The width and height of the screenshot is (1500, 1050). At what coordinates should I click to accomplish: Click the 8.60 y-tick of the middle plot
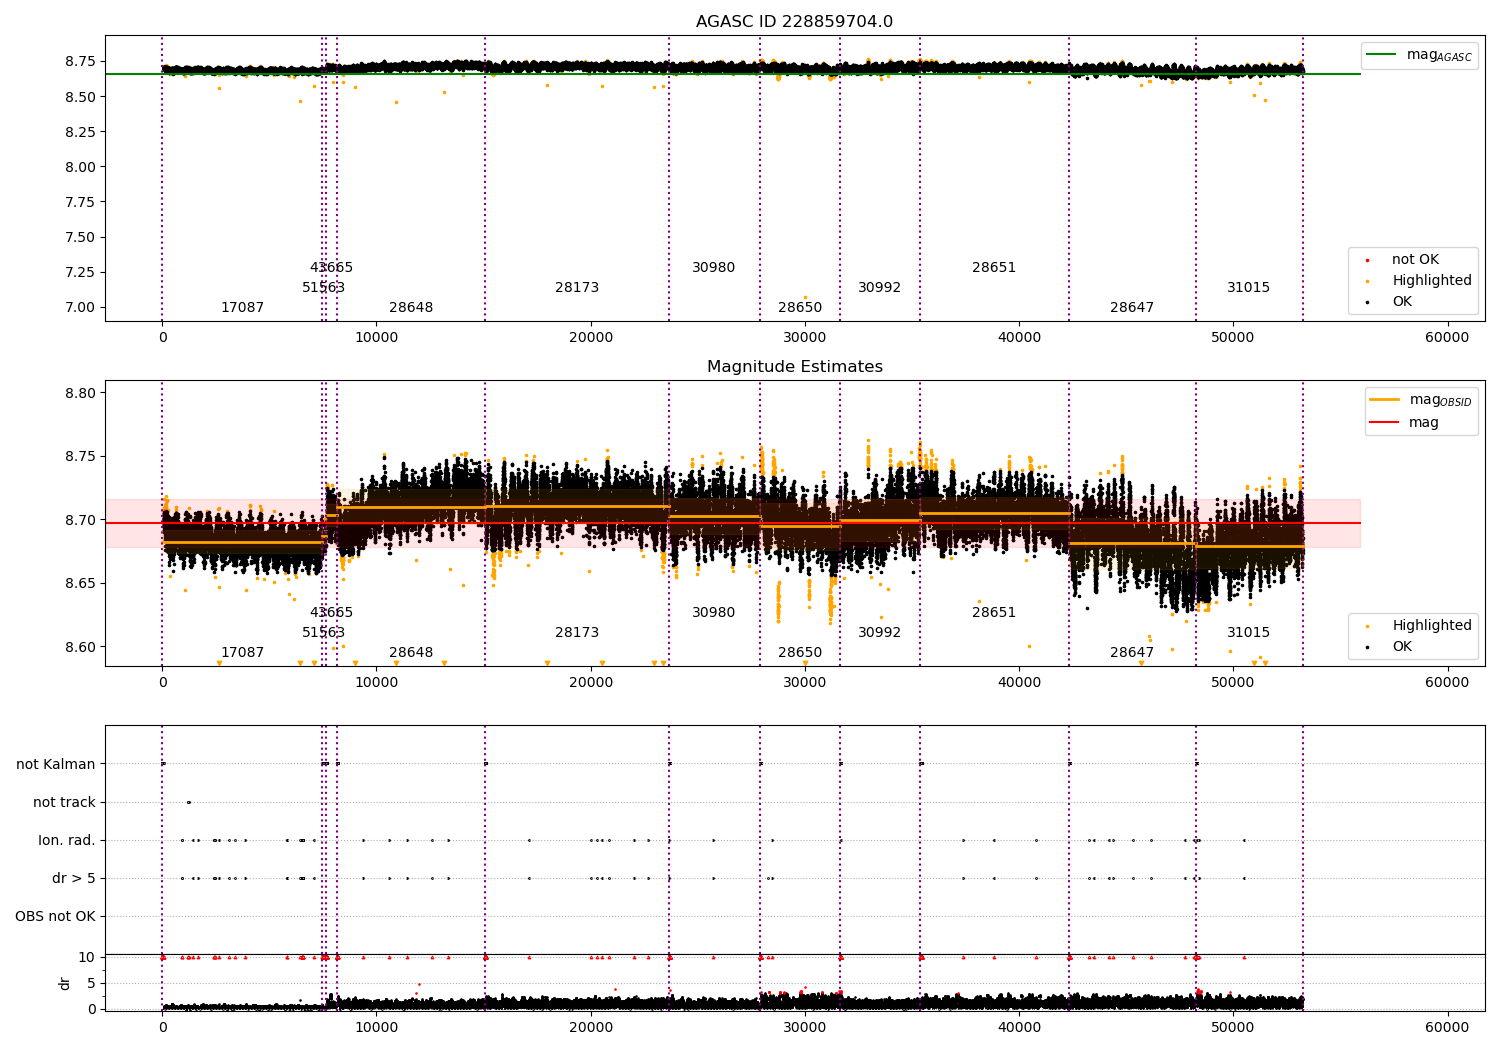click(x=81, y=647)
